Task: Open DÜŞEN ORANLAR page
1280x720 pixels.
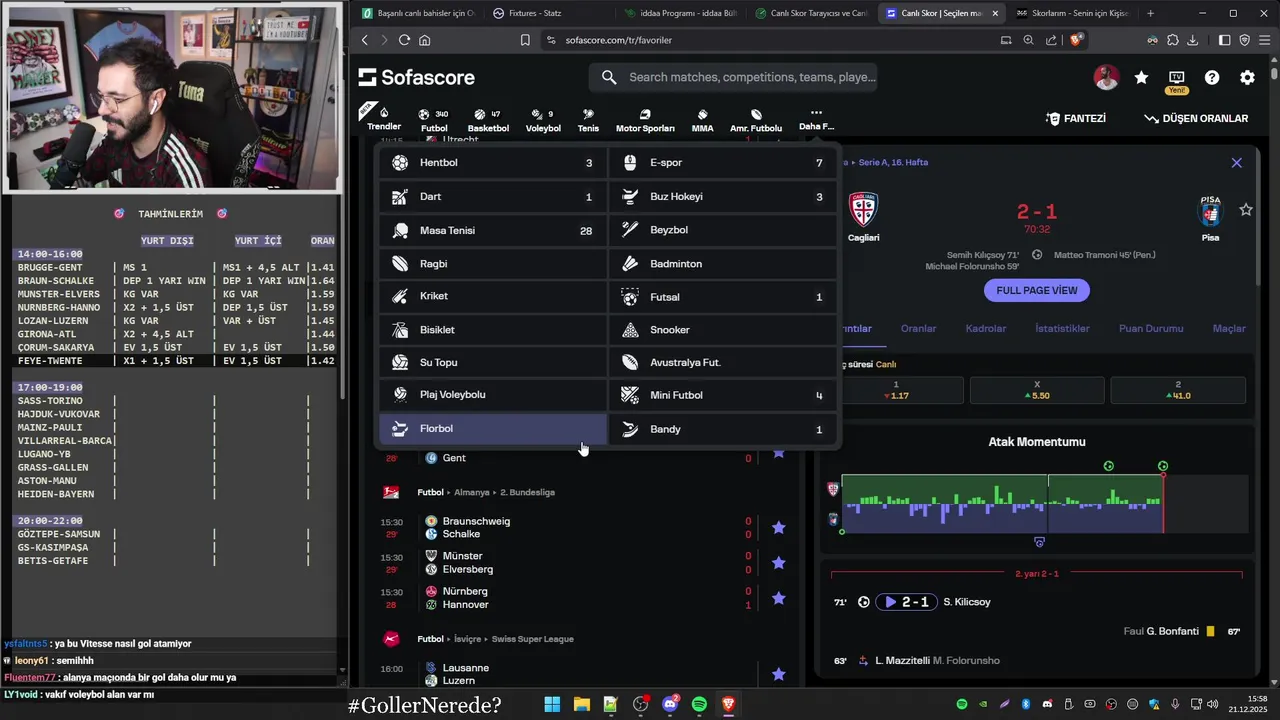Action: (x=1196, y=118)
